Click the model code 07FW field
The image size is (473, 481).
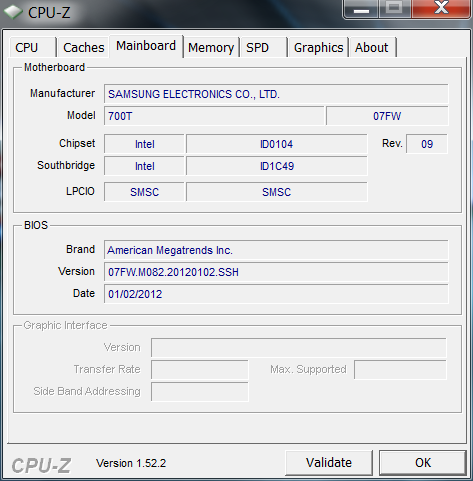point(387,116)
